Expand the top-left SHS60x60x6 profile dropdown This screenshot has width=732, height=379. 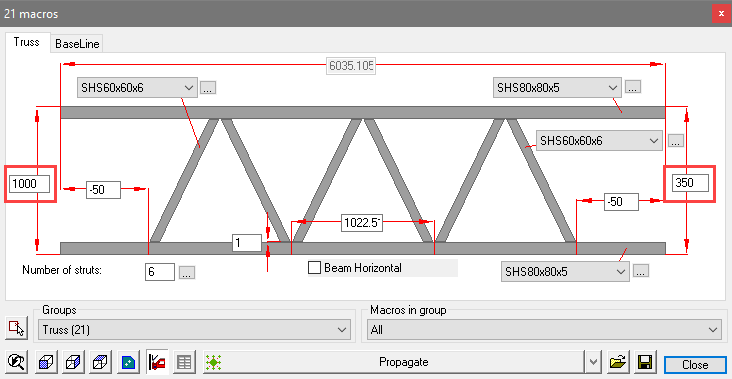click(137, 87)
